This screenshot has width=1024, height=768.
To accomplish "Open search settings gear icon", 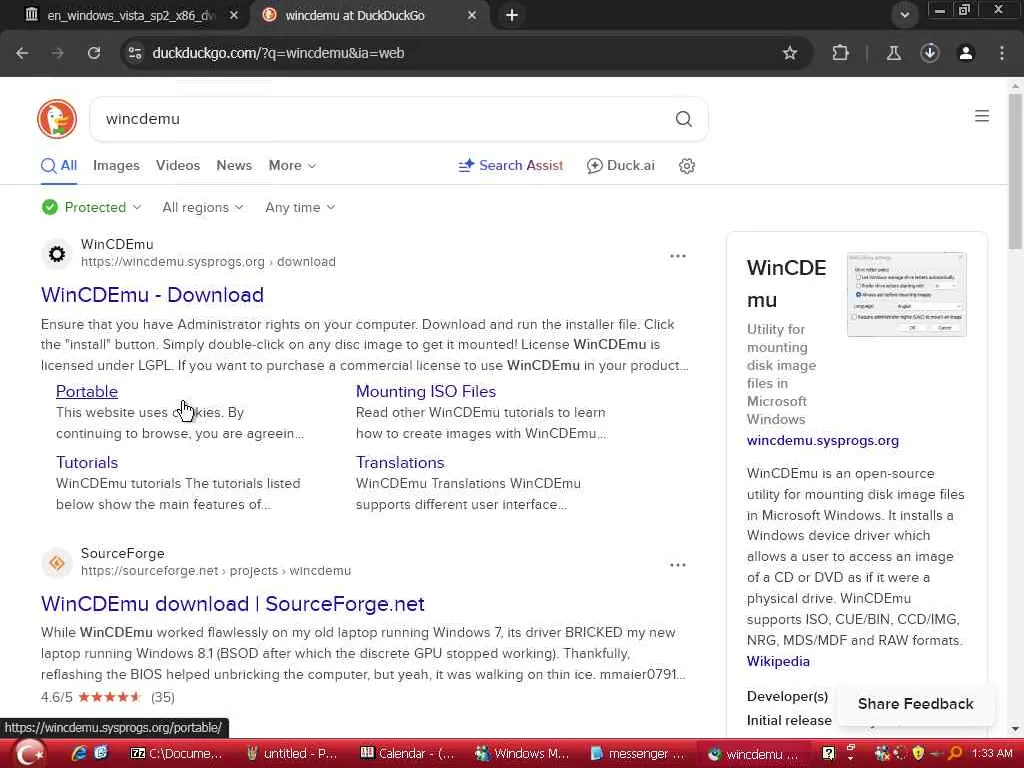I will (x=686, y=166).
